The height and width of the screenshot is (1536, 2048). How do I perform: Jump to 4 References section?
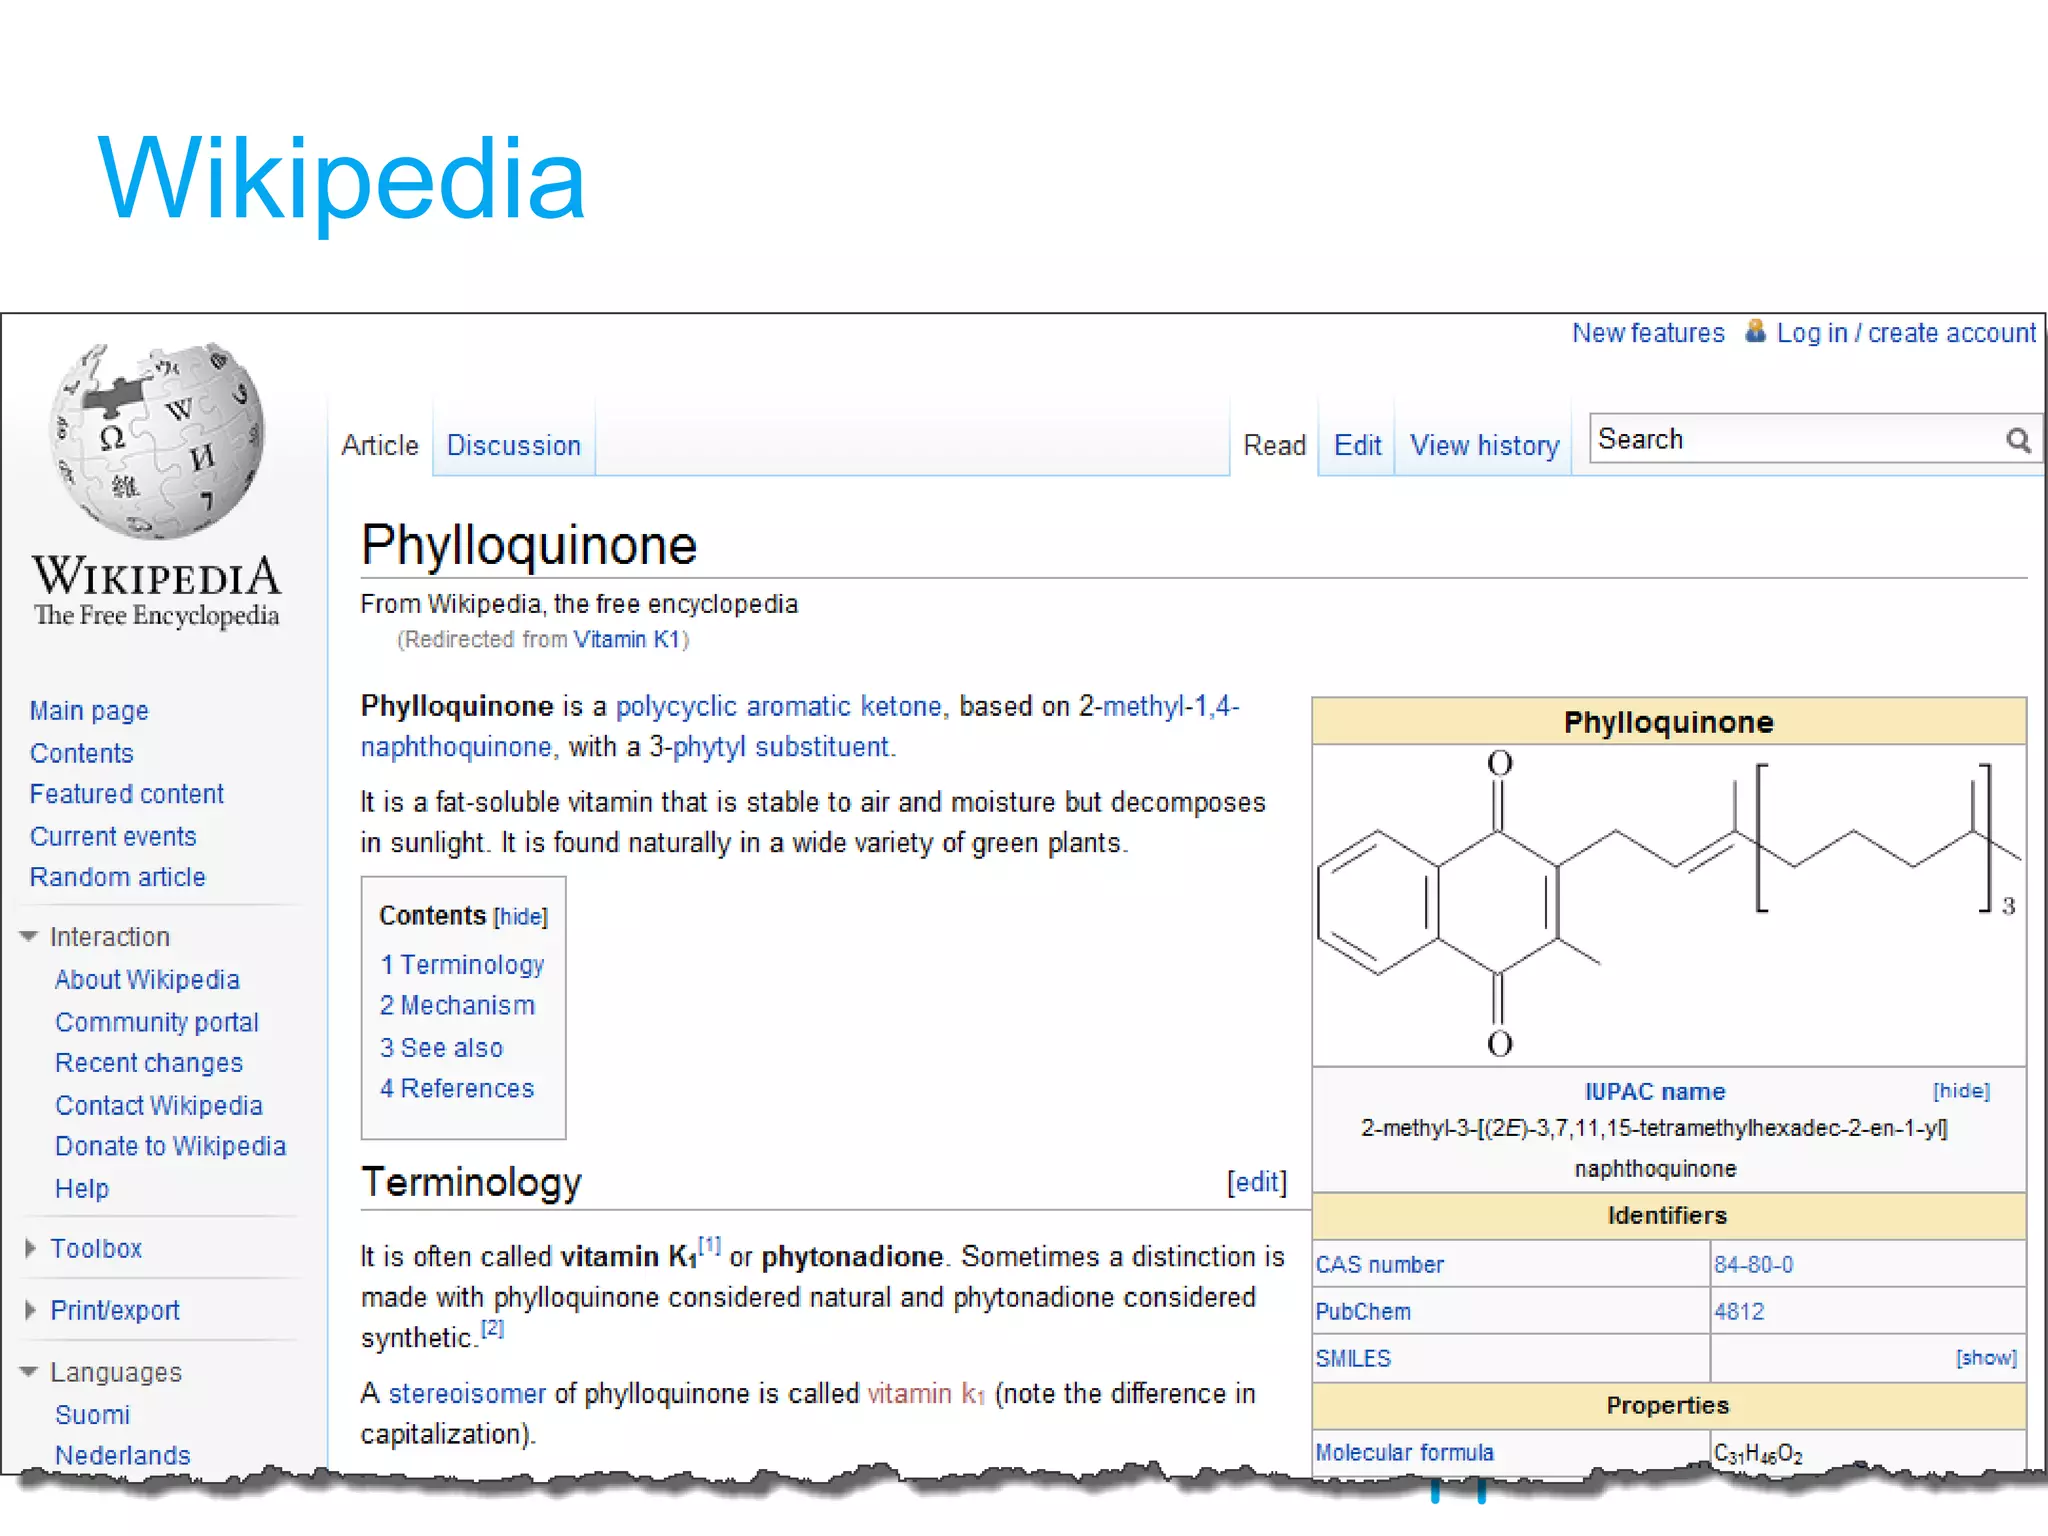coord(457,1089)
